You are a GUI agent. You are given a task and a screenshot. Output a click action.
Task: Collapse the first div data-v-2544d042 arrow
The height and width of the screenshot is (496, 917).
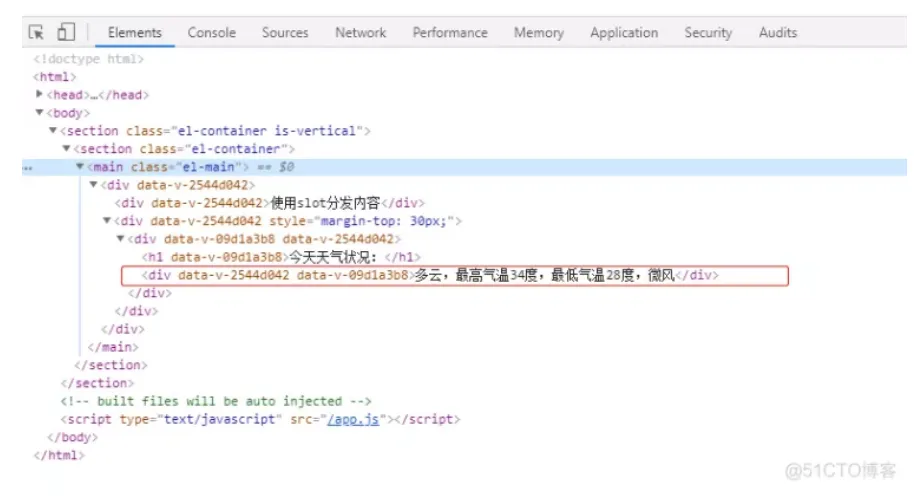tap(93, 185)
